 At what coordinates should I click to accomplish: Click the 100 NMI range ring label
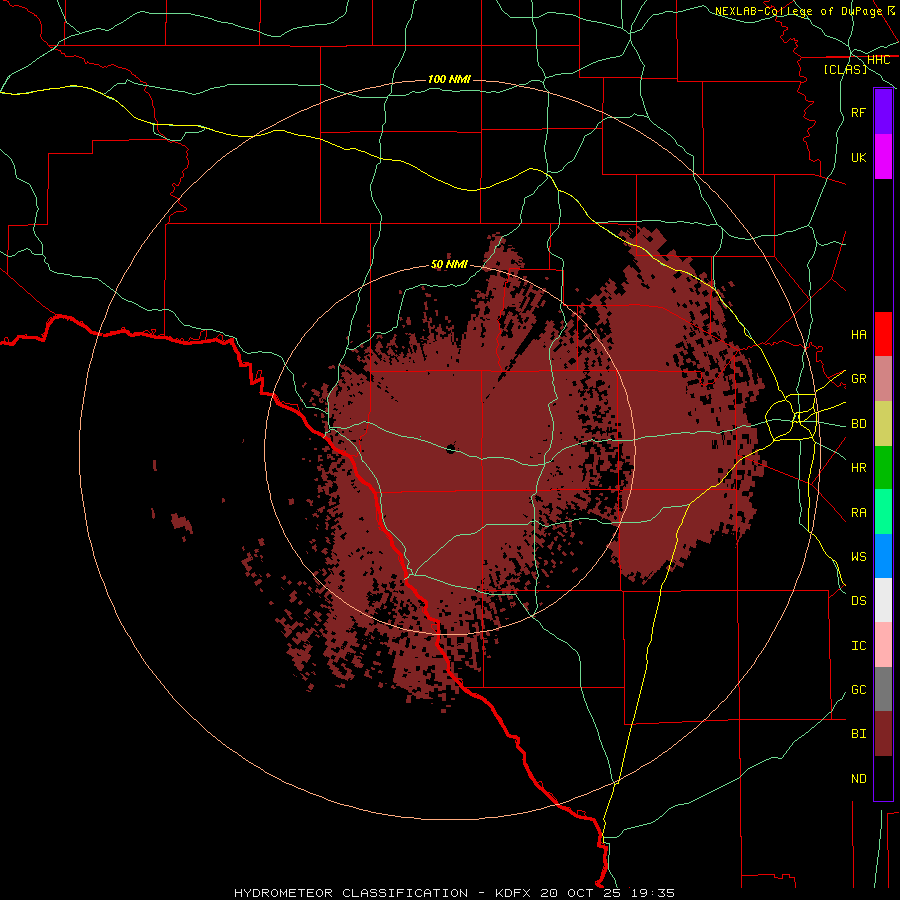pyautogui.click(x=449, y=79)
